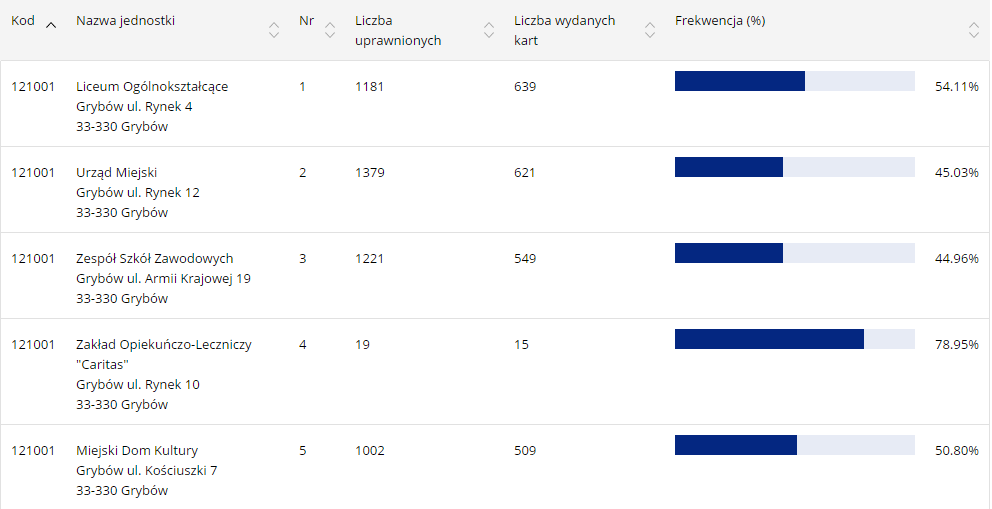992x509 pixels.
Task: Click the 50.80% percentage value
Action: pyautogui.click(x=956, y=451)
